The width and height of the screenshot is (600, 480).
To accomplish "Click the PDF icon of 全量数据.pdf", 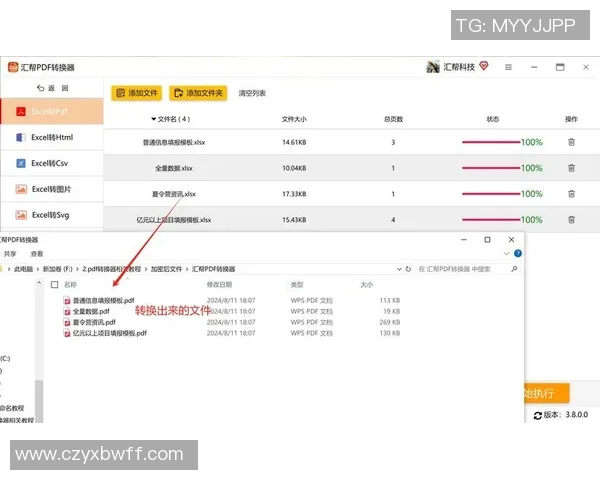I will (67, 312).
